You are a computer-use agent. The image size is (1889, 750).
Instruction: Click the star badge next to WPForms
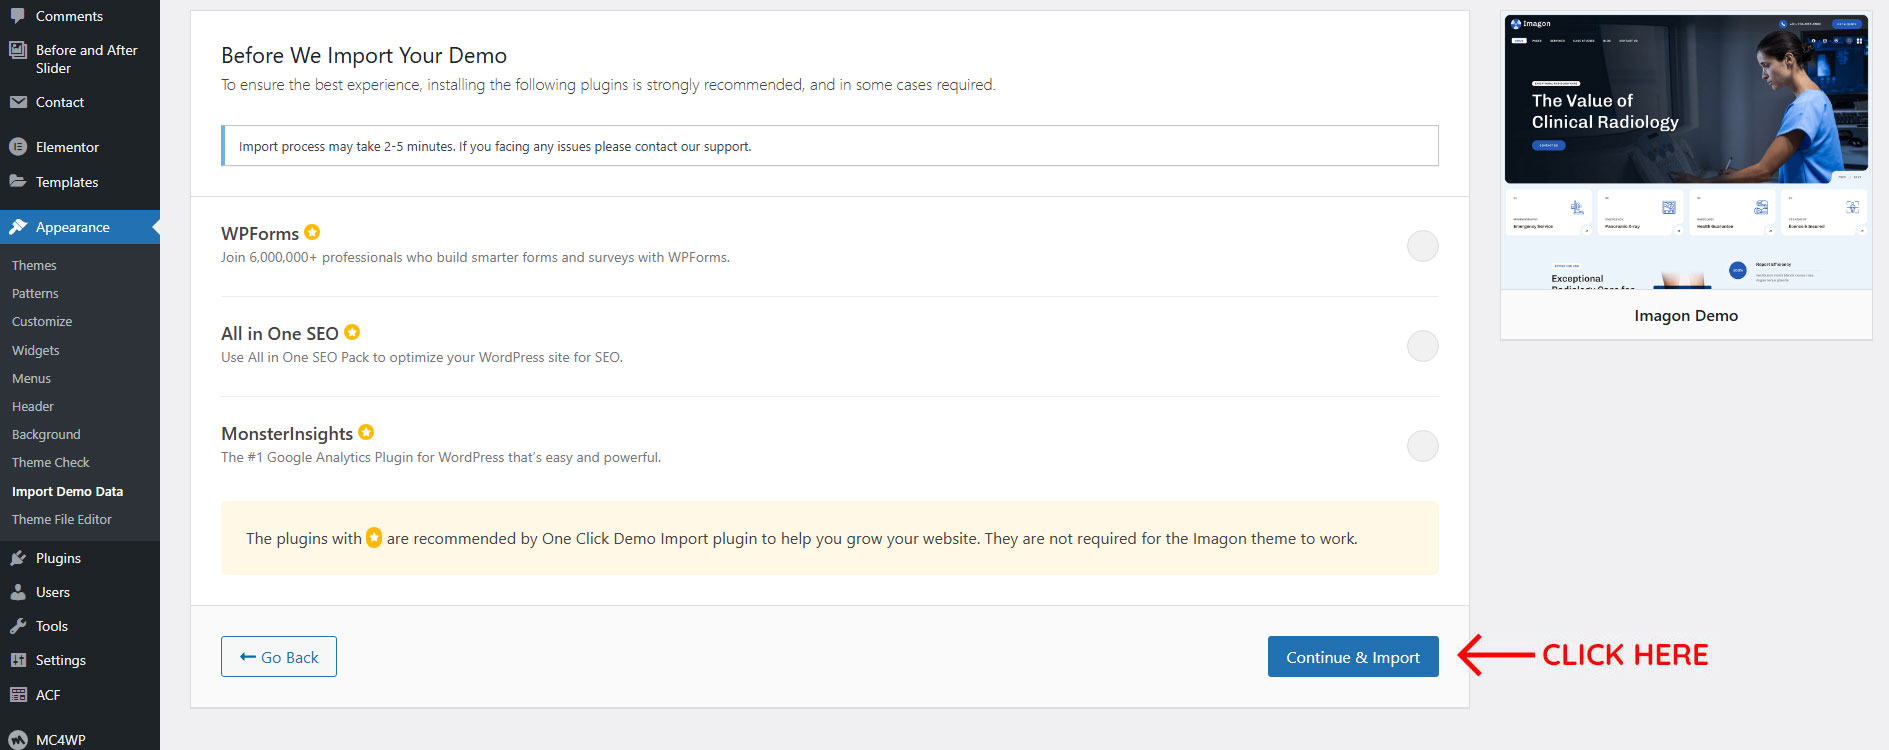[312, 232]
